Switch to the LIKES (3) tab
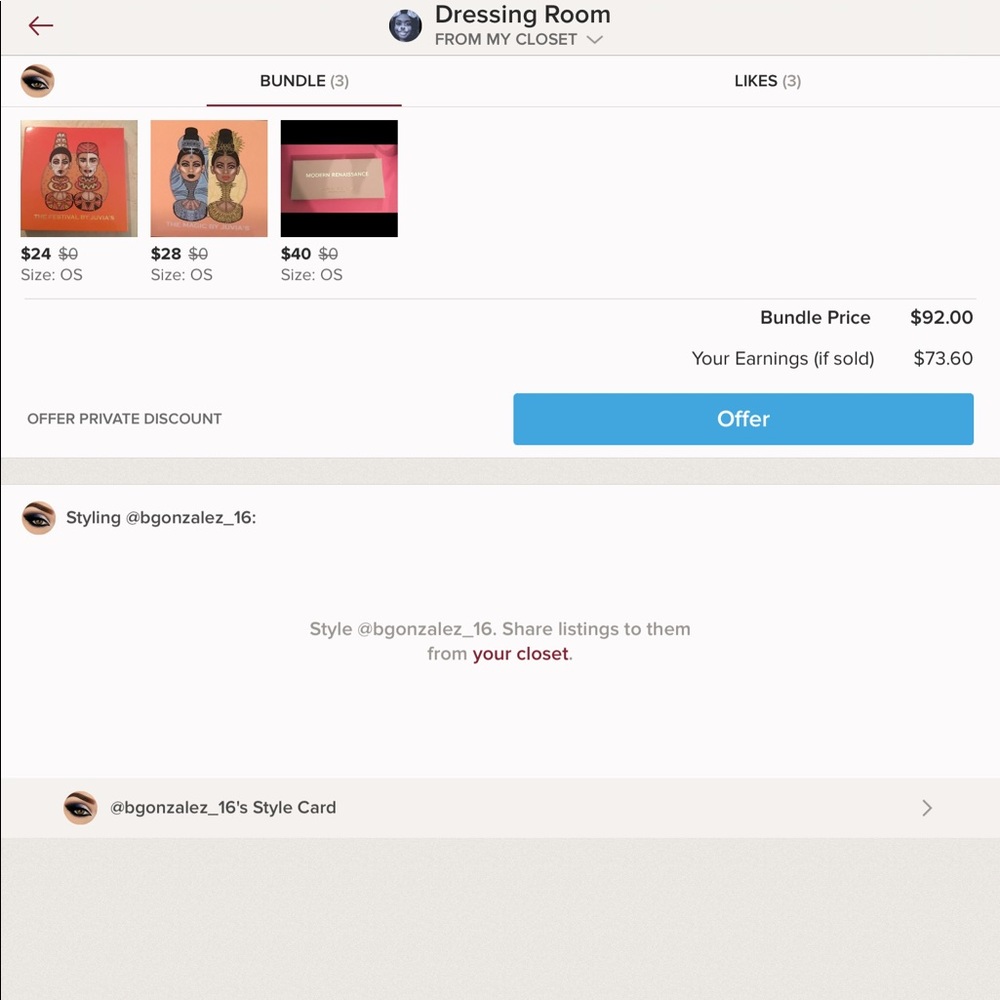 [767, 81]
